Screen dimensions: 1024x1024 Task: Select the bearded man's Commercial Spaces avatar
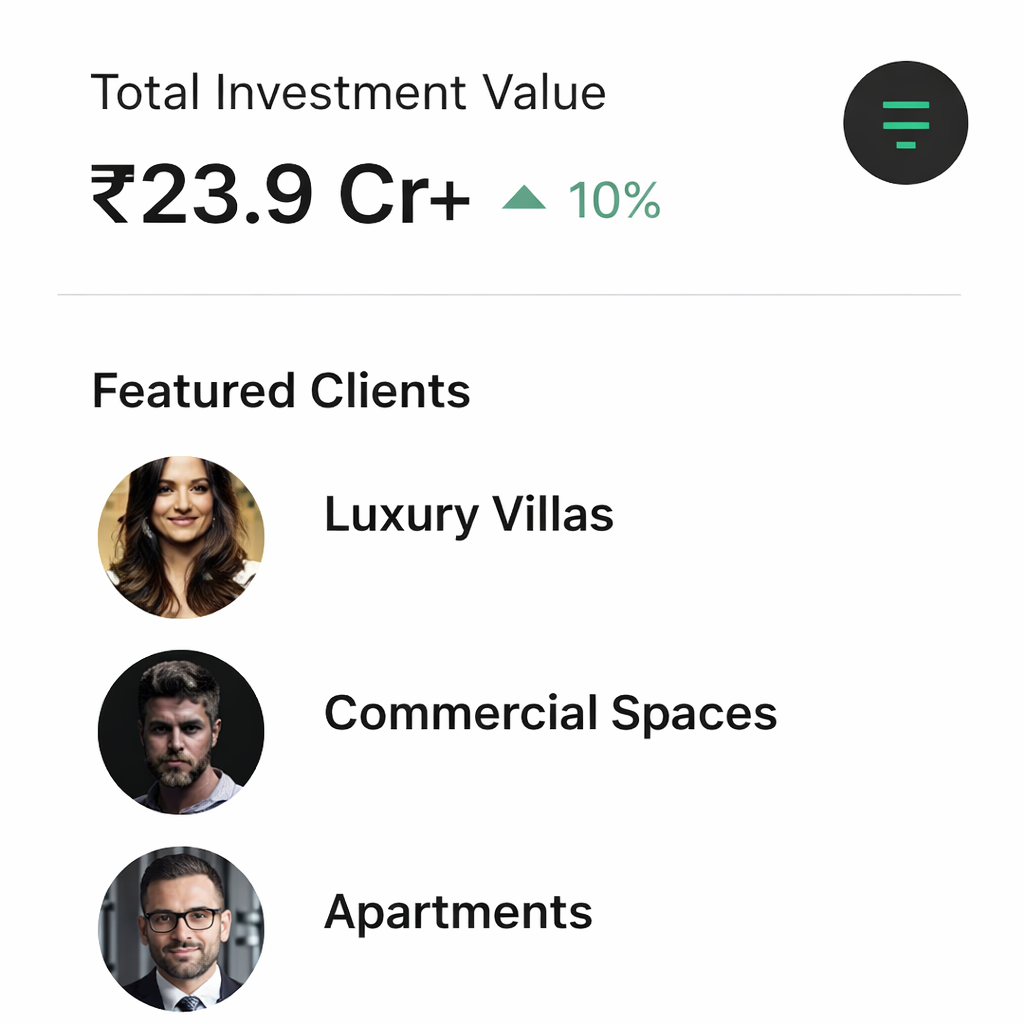pyautogui.click(x=181, y=732)
